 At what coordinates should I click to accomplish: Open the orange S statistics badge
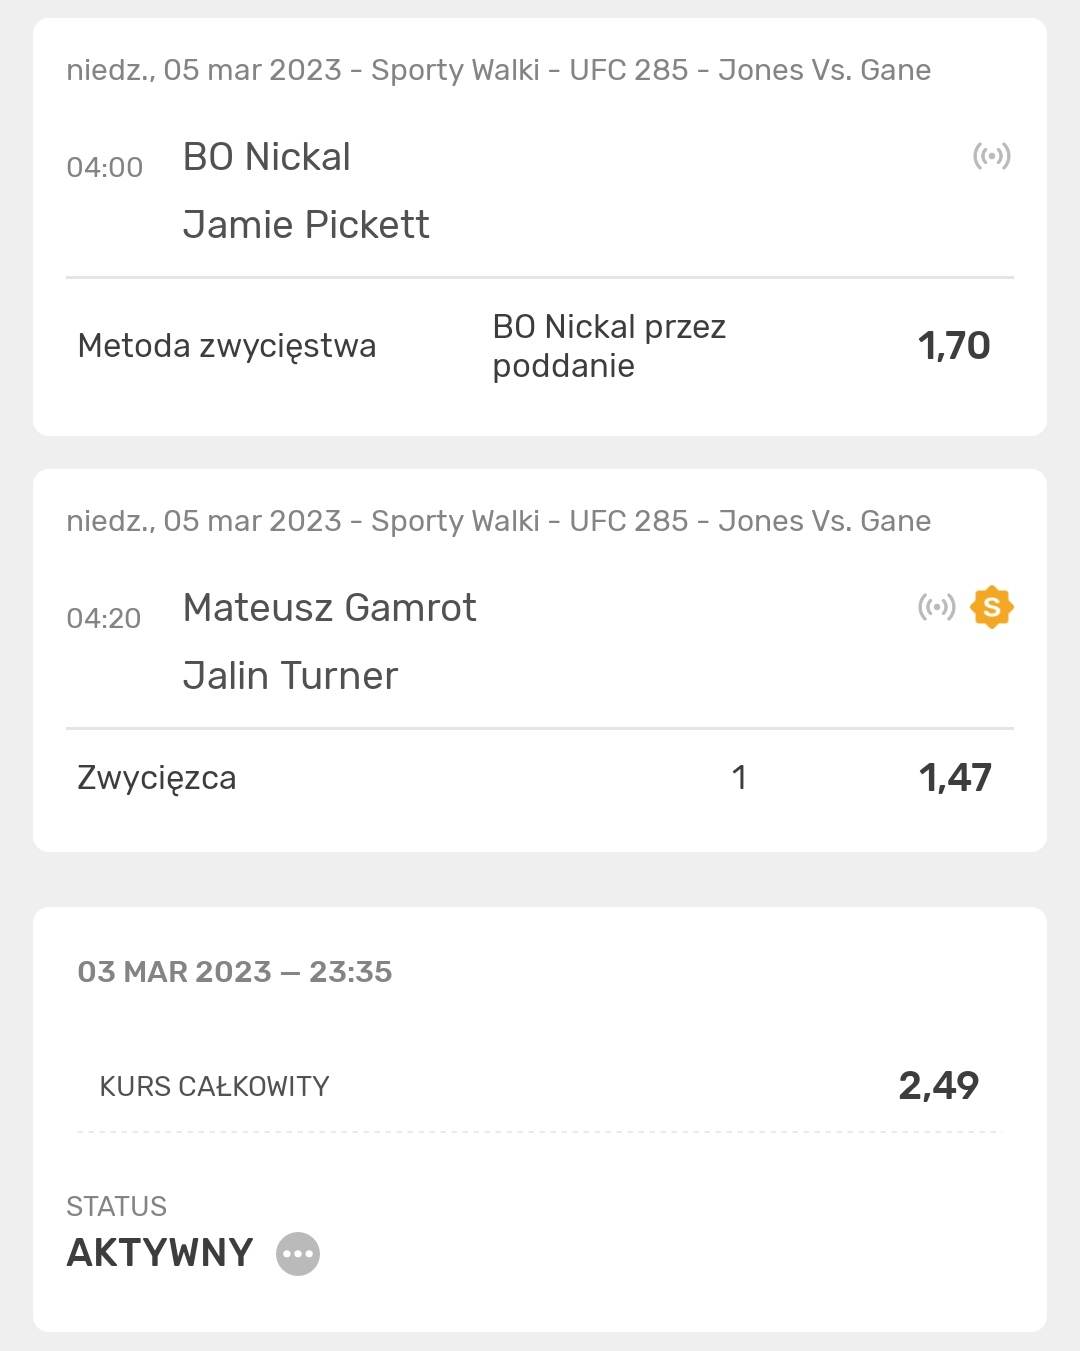(992, 607)
